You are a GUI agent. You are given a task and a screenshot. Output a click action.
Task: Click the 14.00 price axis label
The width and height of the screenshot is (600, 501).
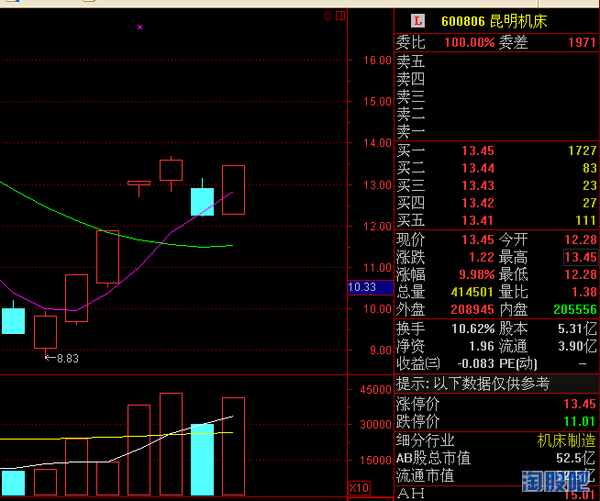377,143
